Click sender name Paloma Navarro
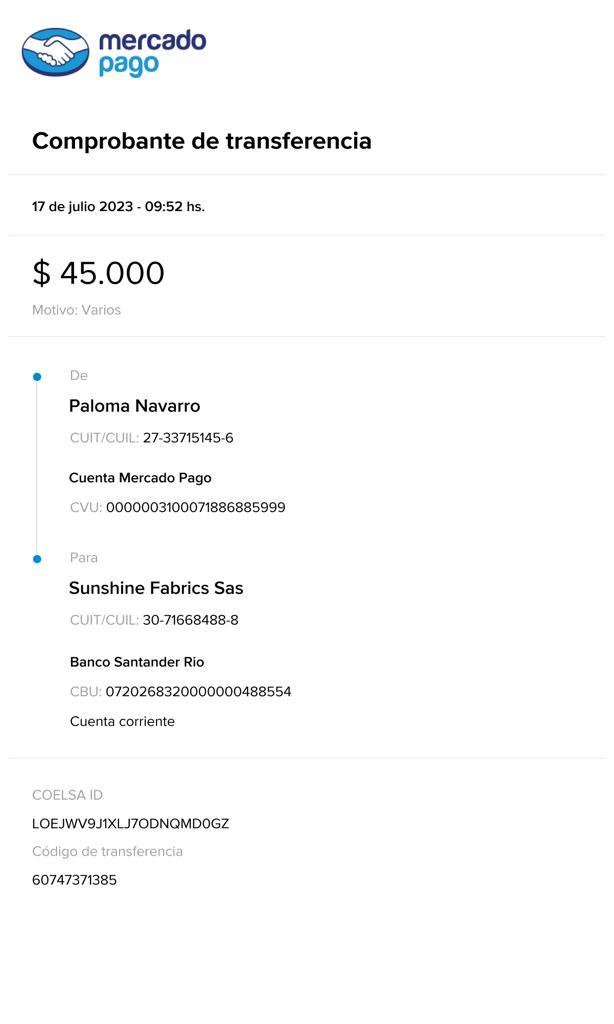 pos(134,406)
